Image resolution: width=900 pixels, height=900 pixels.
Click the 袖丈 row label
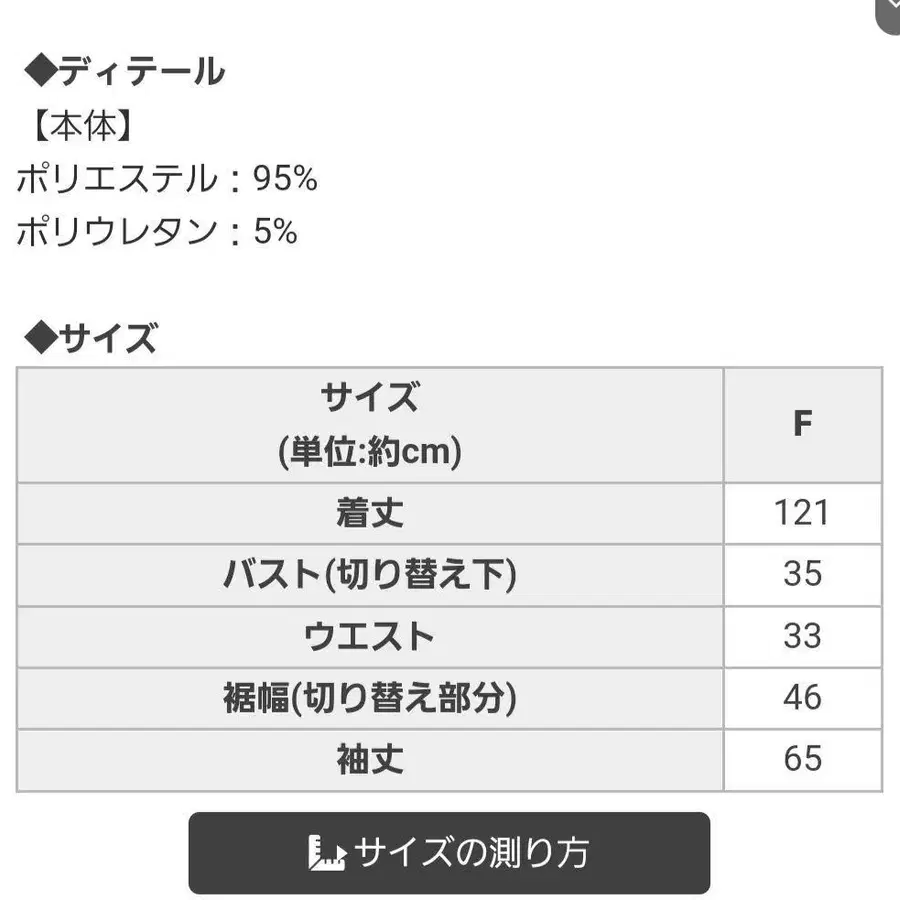[x=370, y=759]
